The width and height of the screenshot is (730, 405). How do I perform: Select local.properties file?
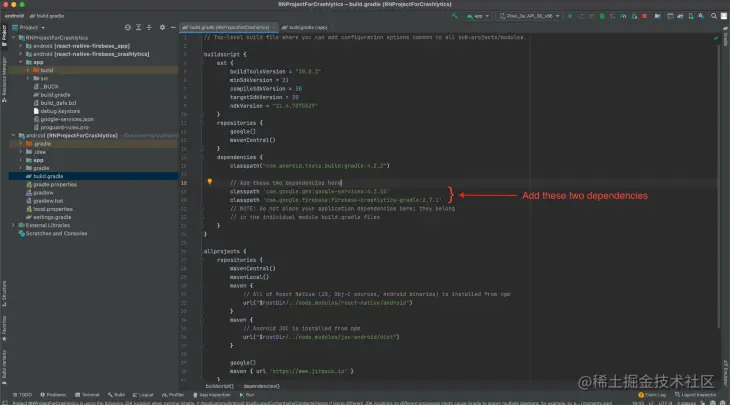pos(49,209)
